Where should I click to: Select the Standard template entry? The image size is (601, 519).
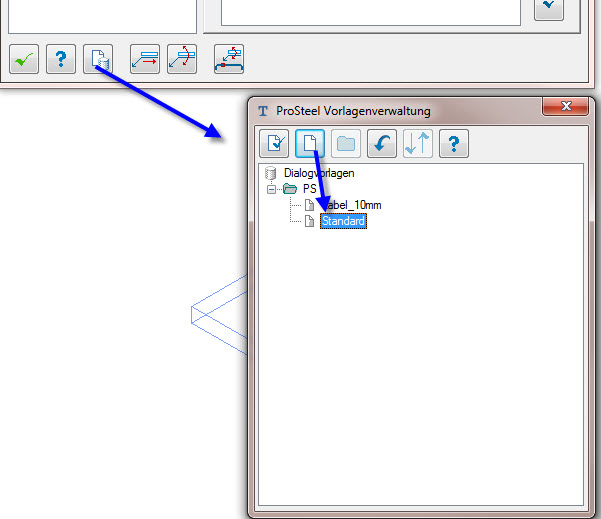click(x=343, y=221)
